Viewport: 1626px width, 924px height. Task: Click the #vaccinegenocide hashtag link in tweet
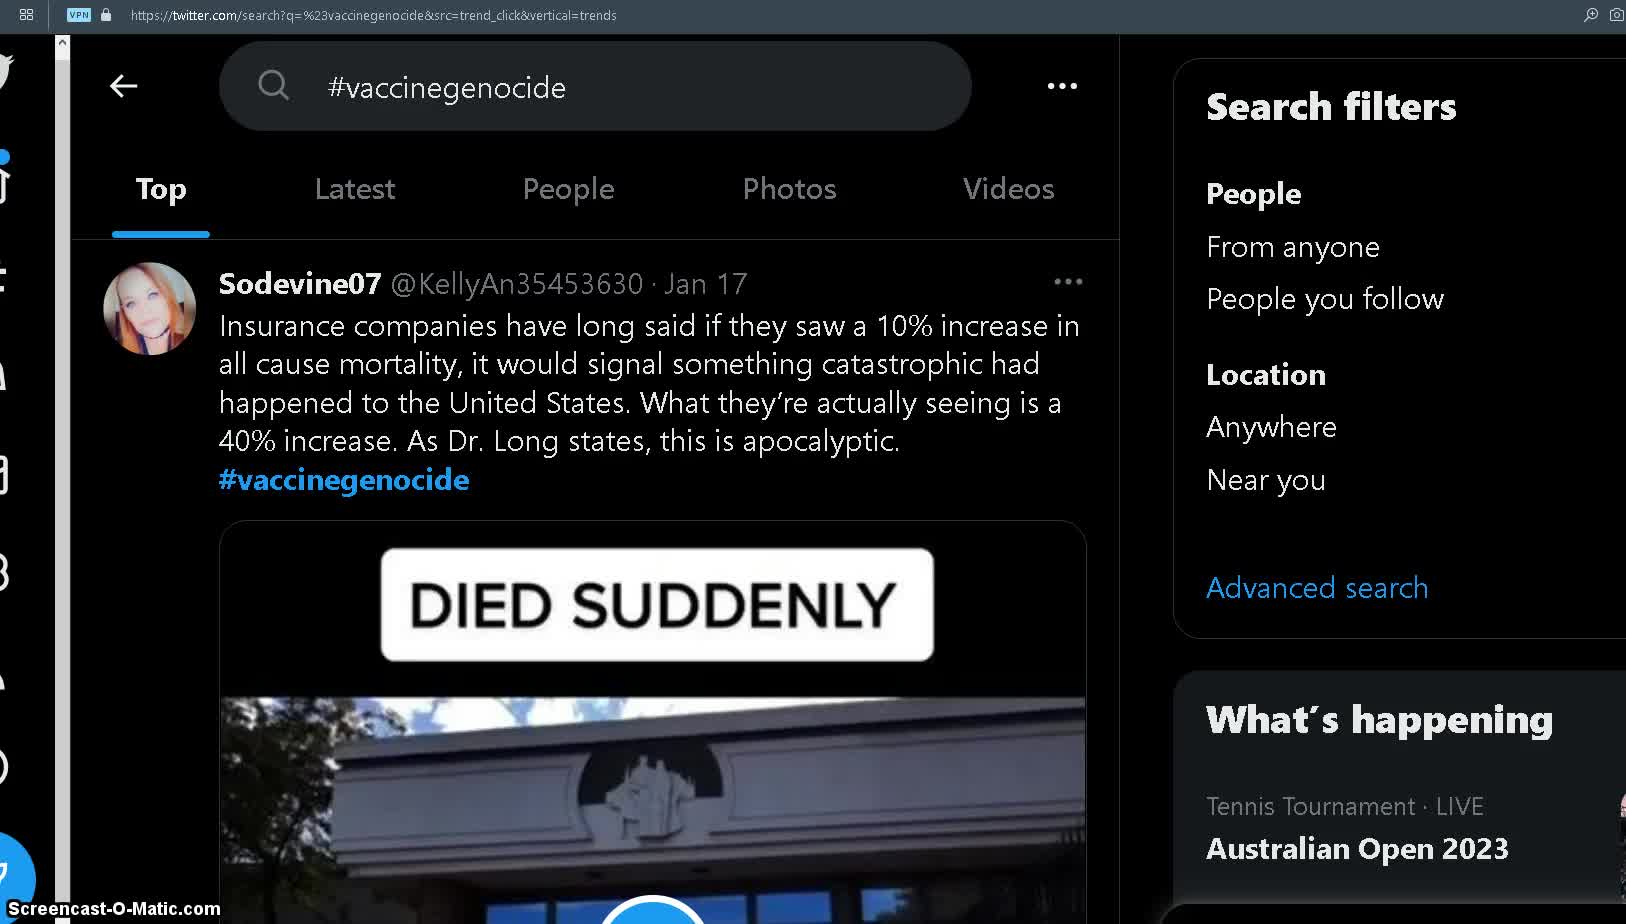pos(344,480)
